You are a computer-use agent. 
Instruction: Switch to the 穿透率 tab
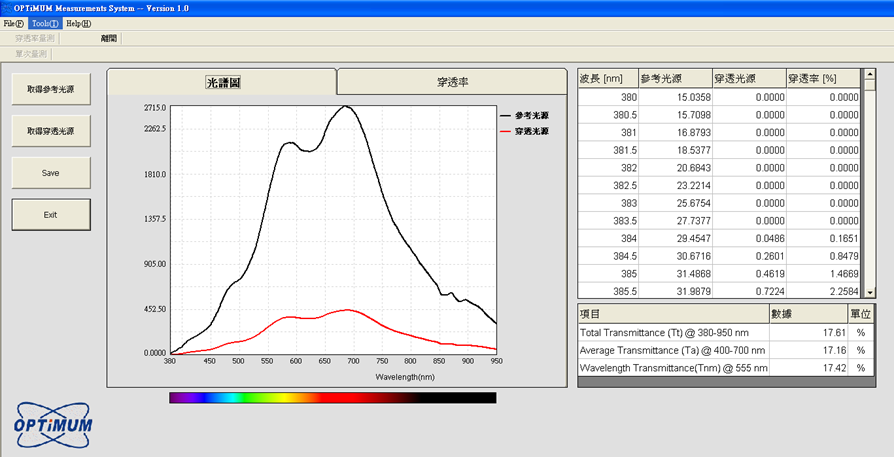pyautogui.click(x=454, y=83)
